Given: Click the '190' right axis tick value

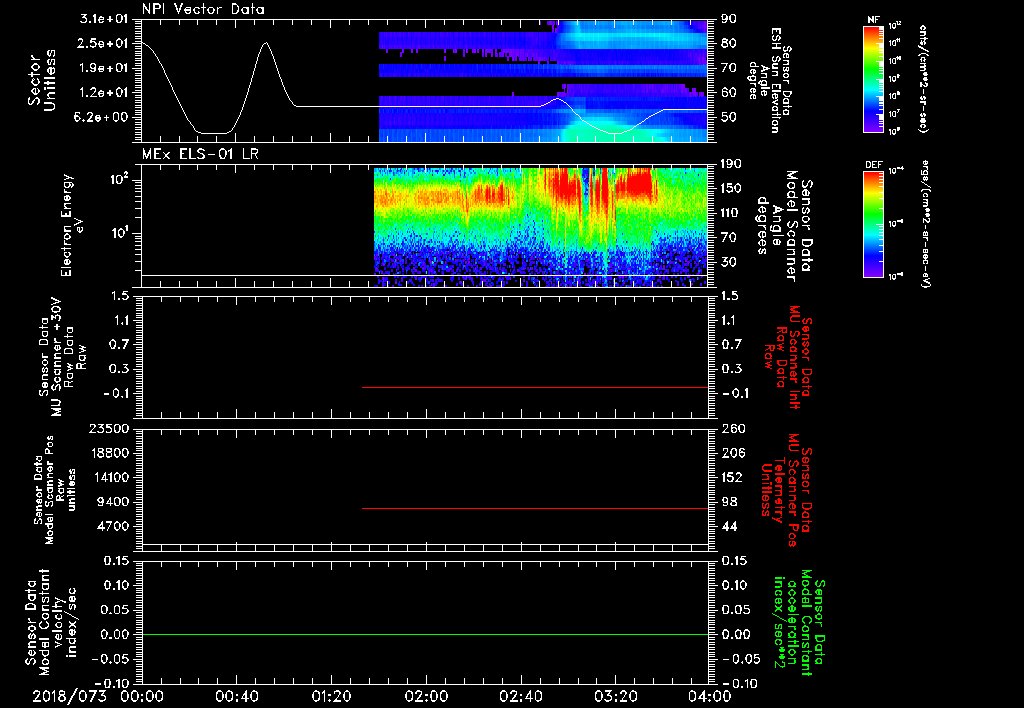Looking at the screenshot, I should click(733, 163).
